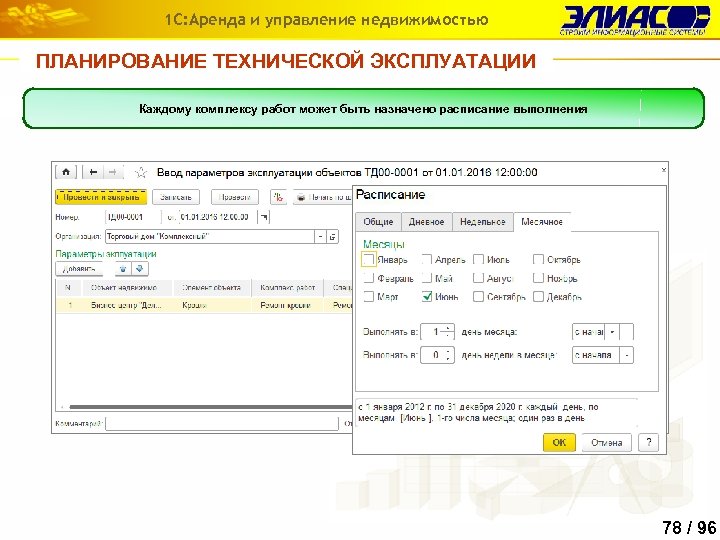720x540 pixels.
Task: Switch to the Дневное tab
Action: [427, 222]
